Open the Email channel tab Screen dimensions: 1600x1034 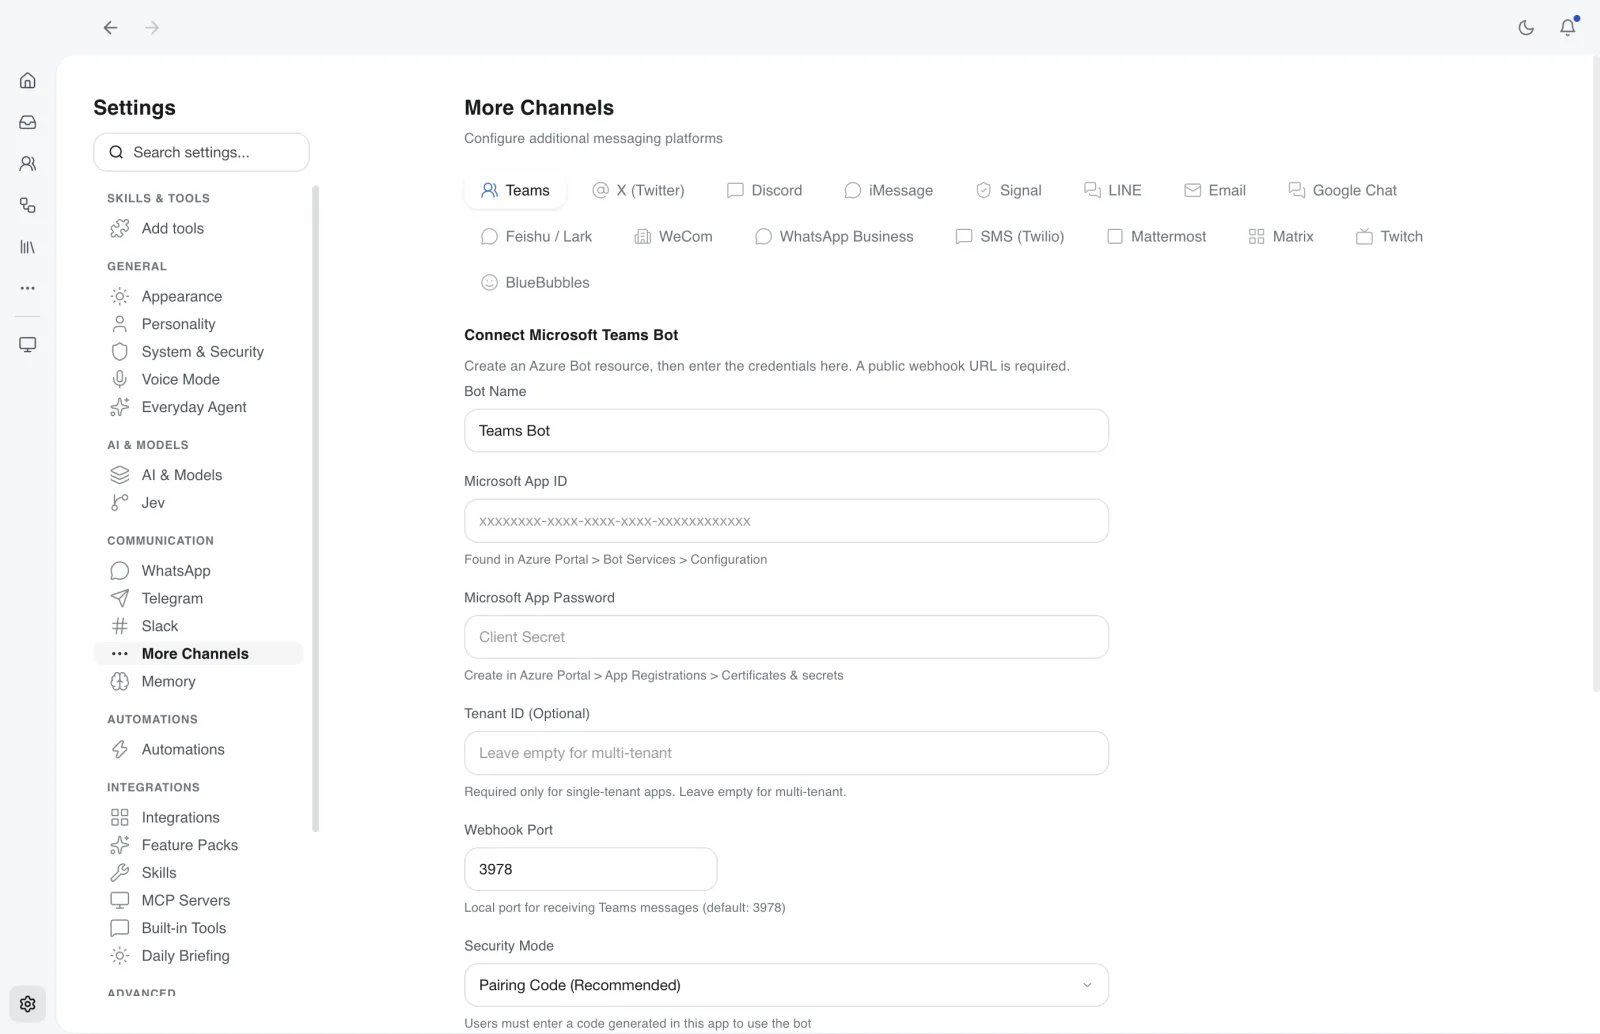[x=1215, y=190]
